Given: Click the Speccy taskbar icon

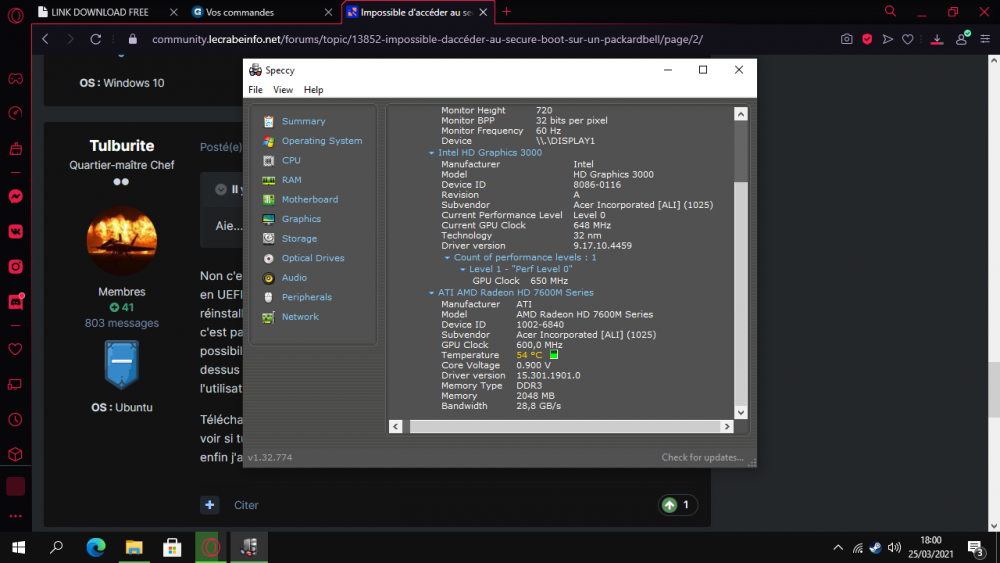Looking at the screenshot, I should point(249,547).
